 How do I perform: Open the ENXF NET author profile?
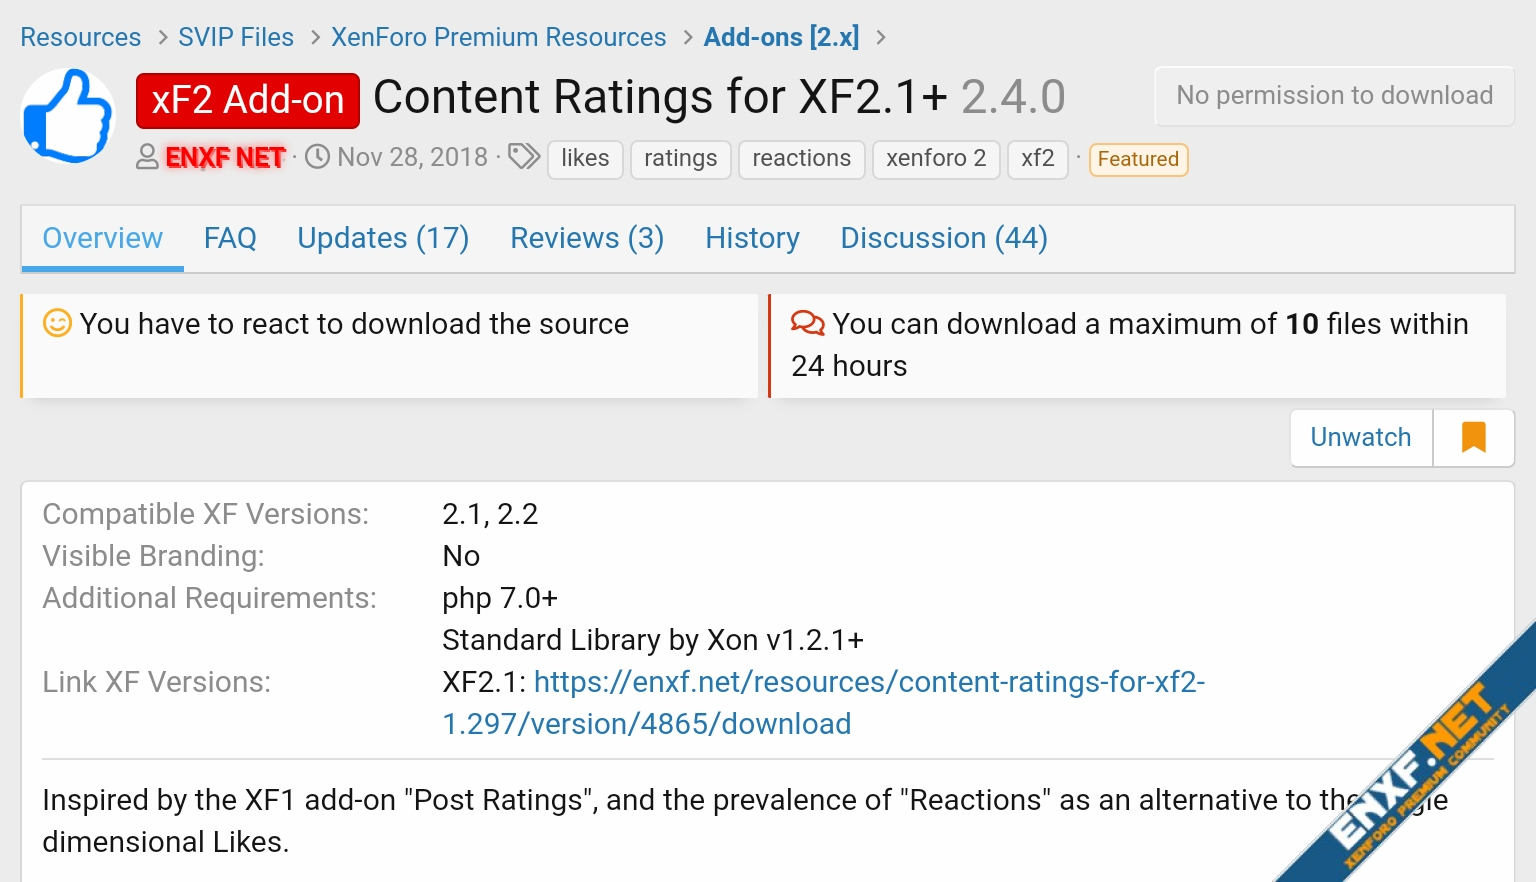(x=225, y=158)
